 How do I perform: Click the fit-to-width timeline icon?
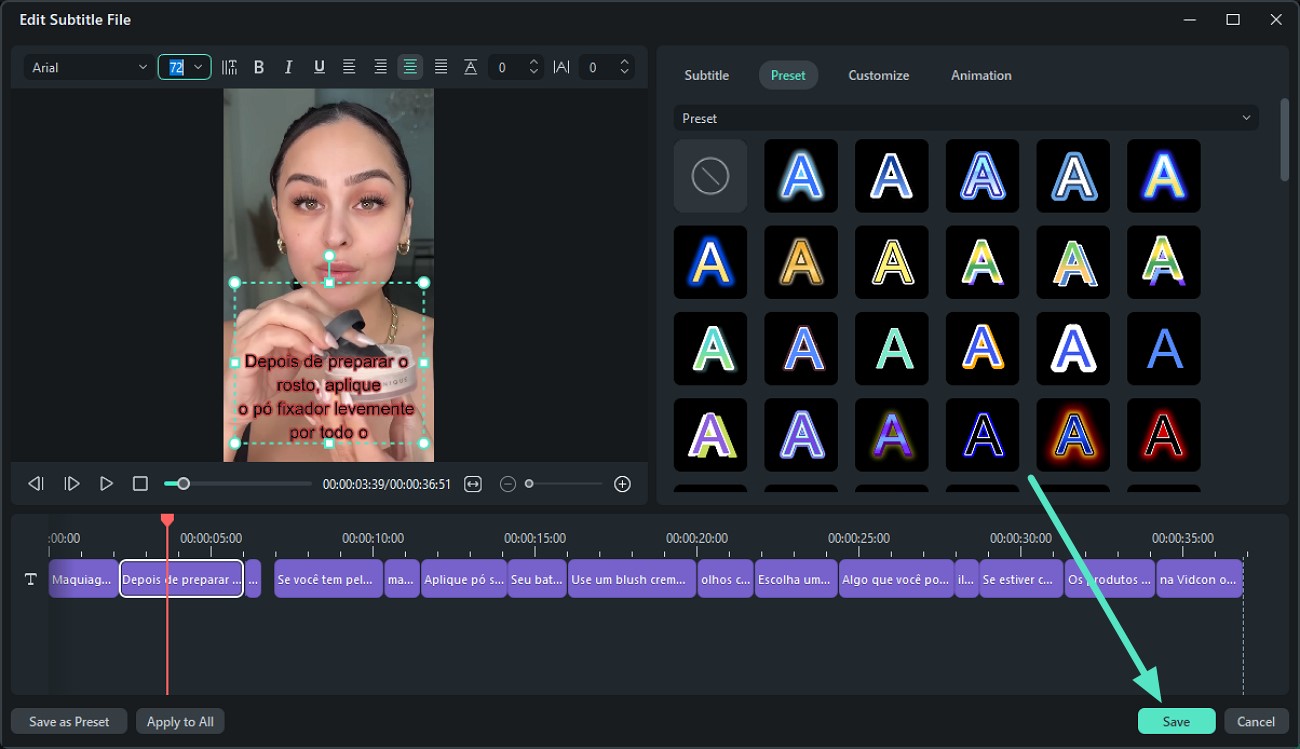(473, 484)
